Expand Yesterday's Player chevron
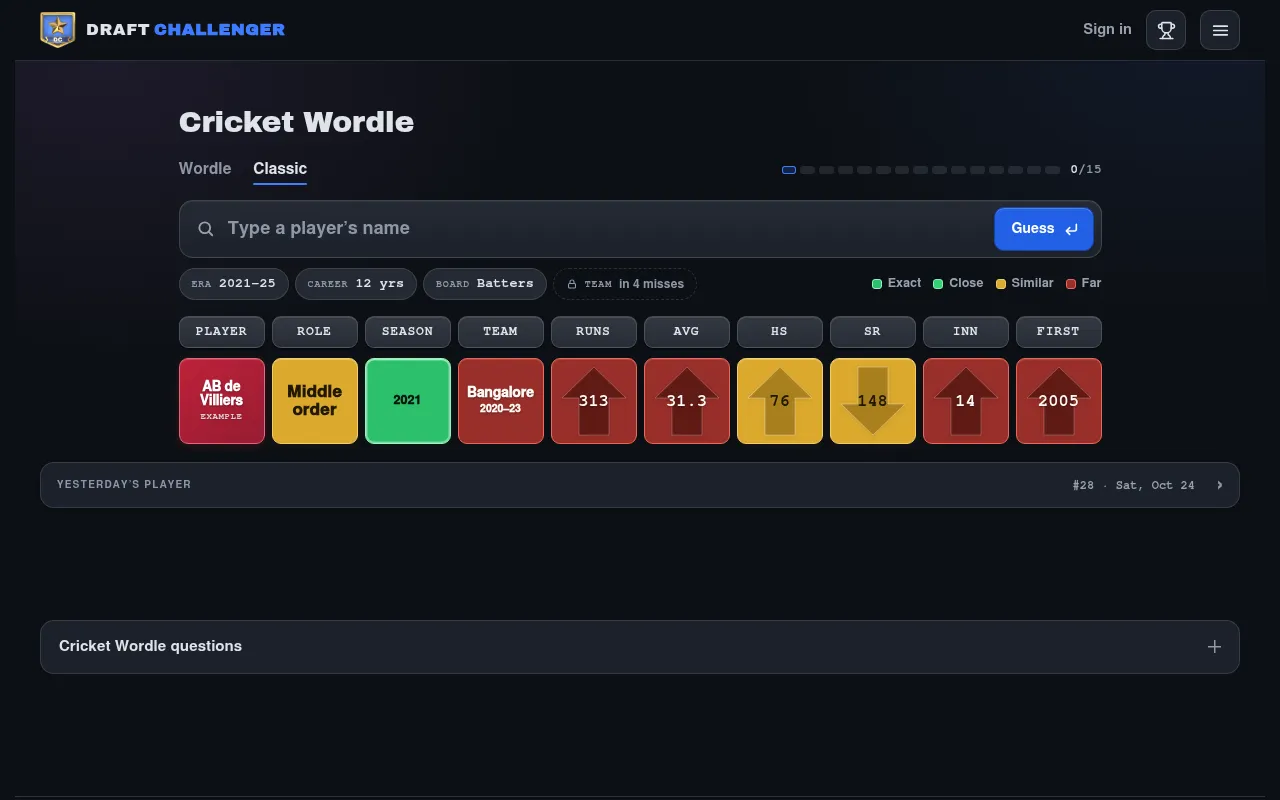 (x=1220, y=485)
